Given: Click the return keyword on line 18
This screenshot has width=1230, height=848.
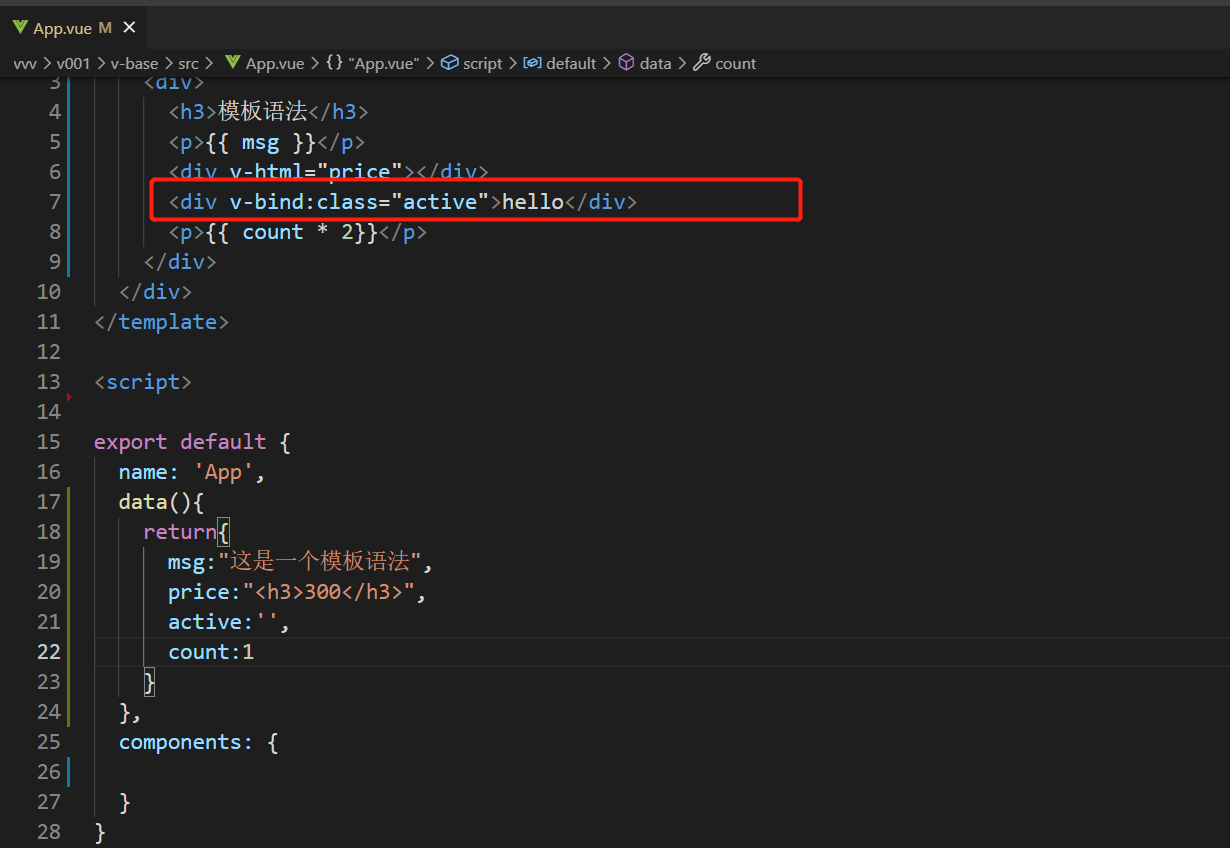Looking at the screenshot, I should point(180,532).
